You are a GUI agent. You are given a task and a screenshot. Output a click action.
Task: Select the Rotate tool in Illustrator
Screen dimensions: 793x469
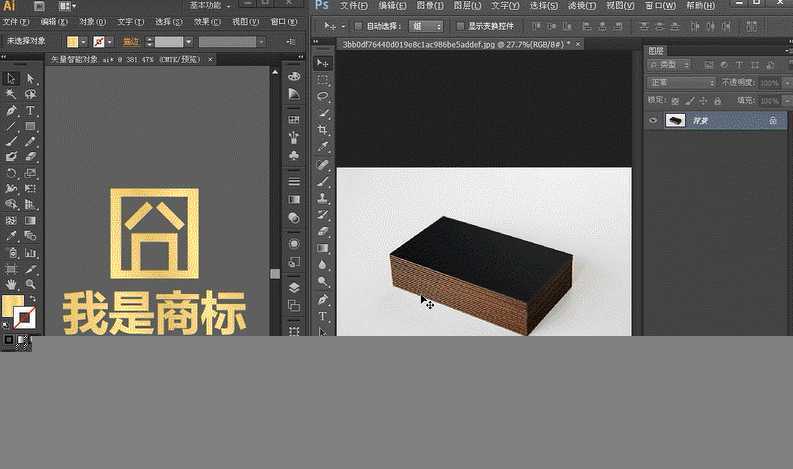(x=11, y=173)
